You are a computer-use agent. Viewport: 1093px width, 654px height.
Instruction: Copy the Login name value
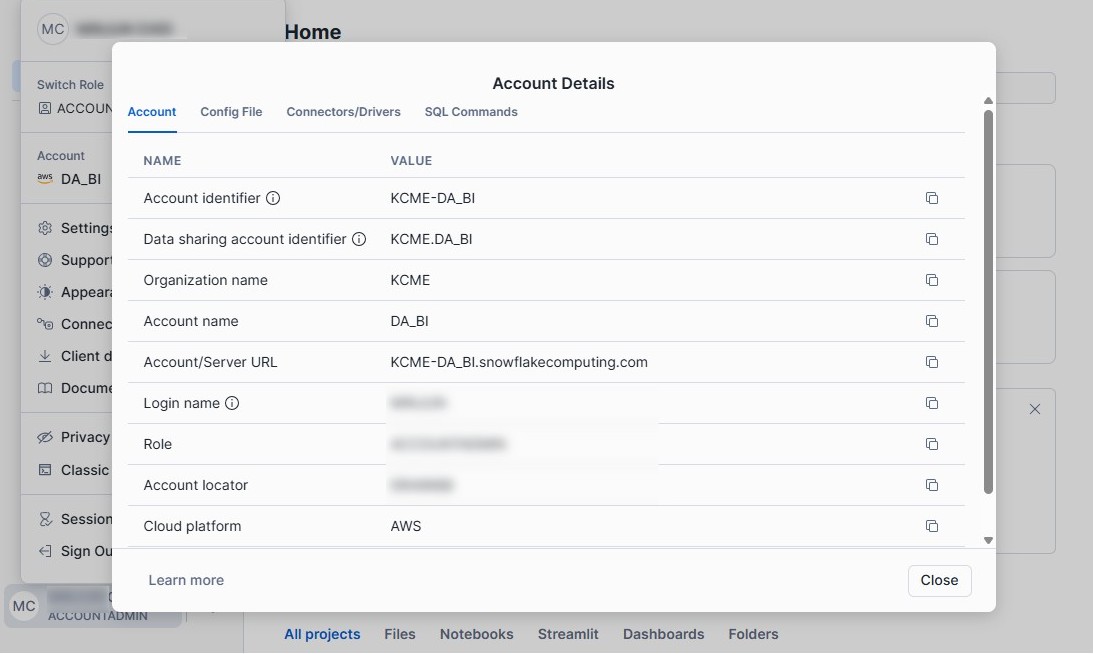click(x=931, y=403)
